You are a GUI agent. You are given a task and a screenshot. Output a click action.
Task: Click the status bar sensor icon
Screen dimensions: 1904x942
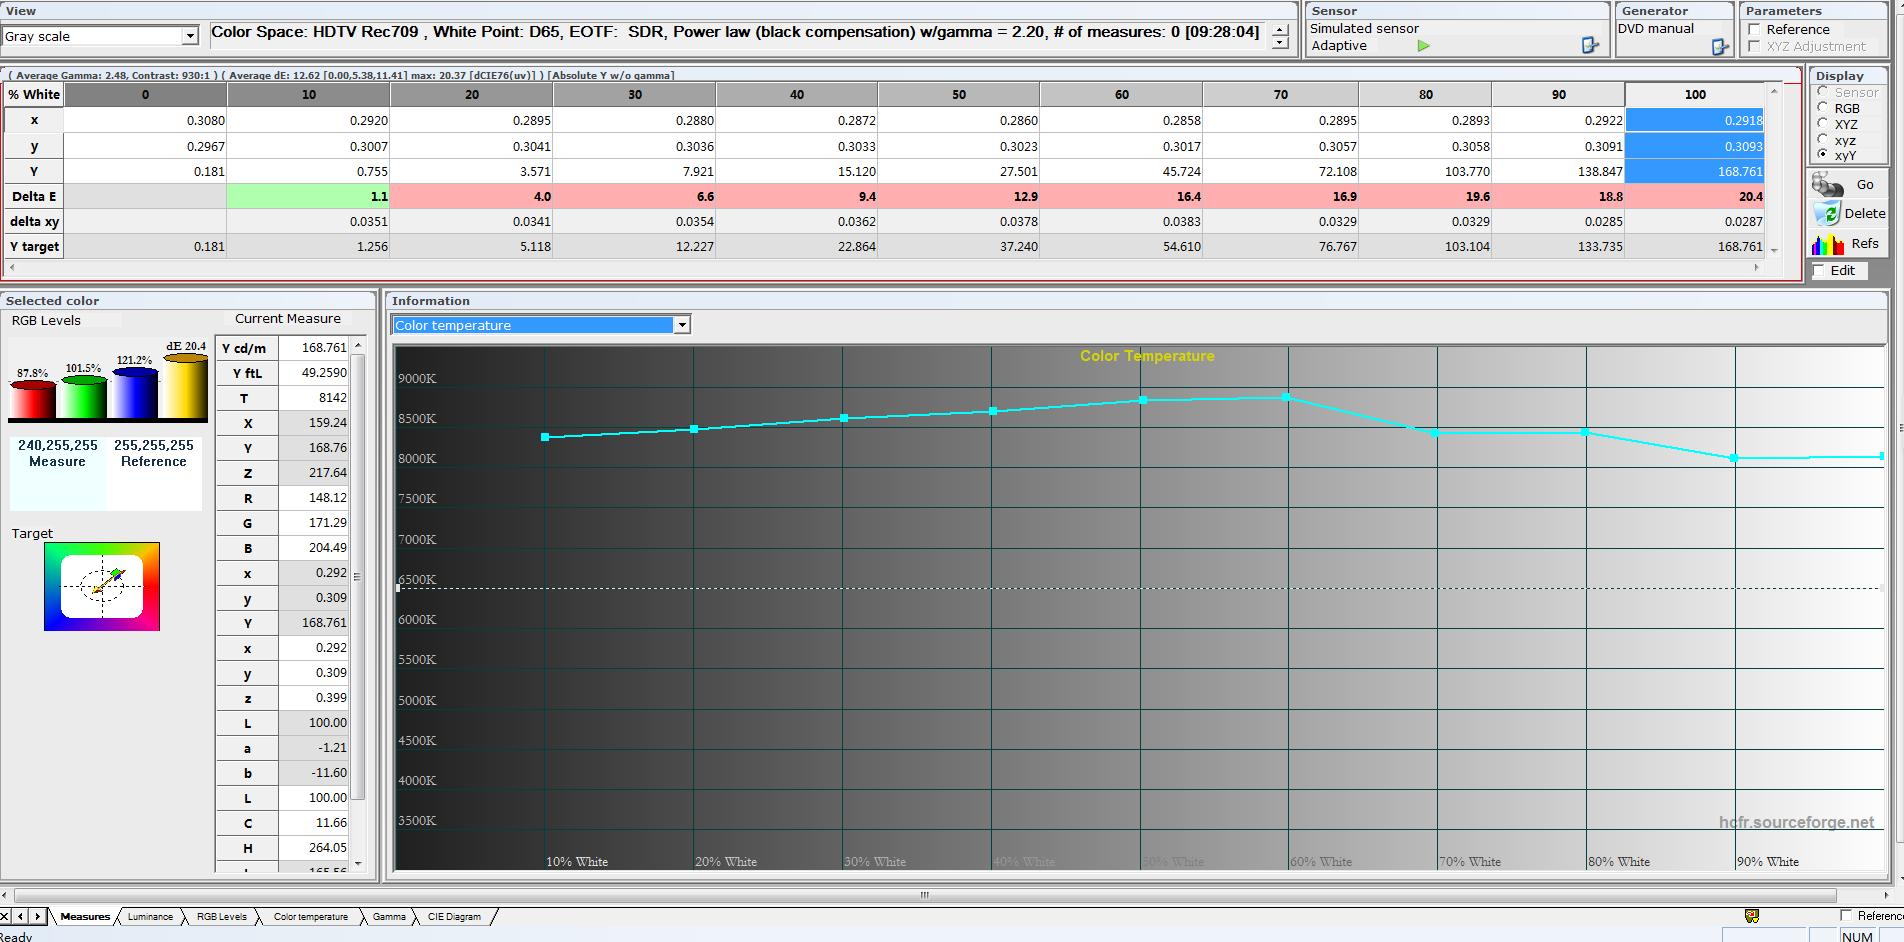click(x=1752, y=916)
